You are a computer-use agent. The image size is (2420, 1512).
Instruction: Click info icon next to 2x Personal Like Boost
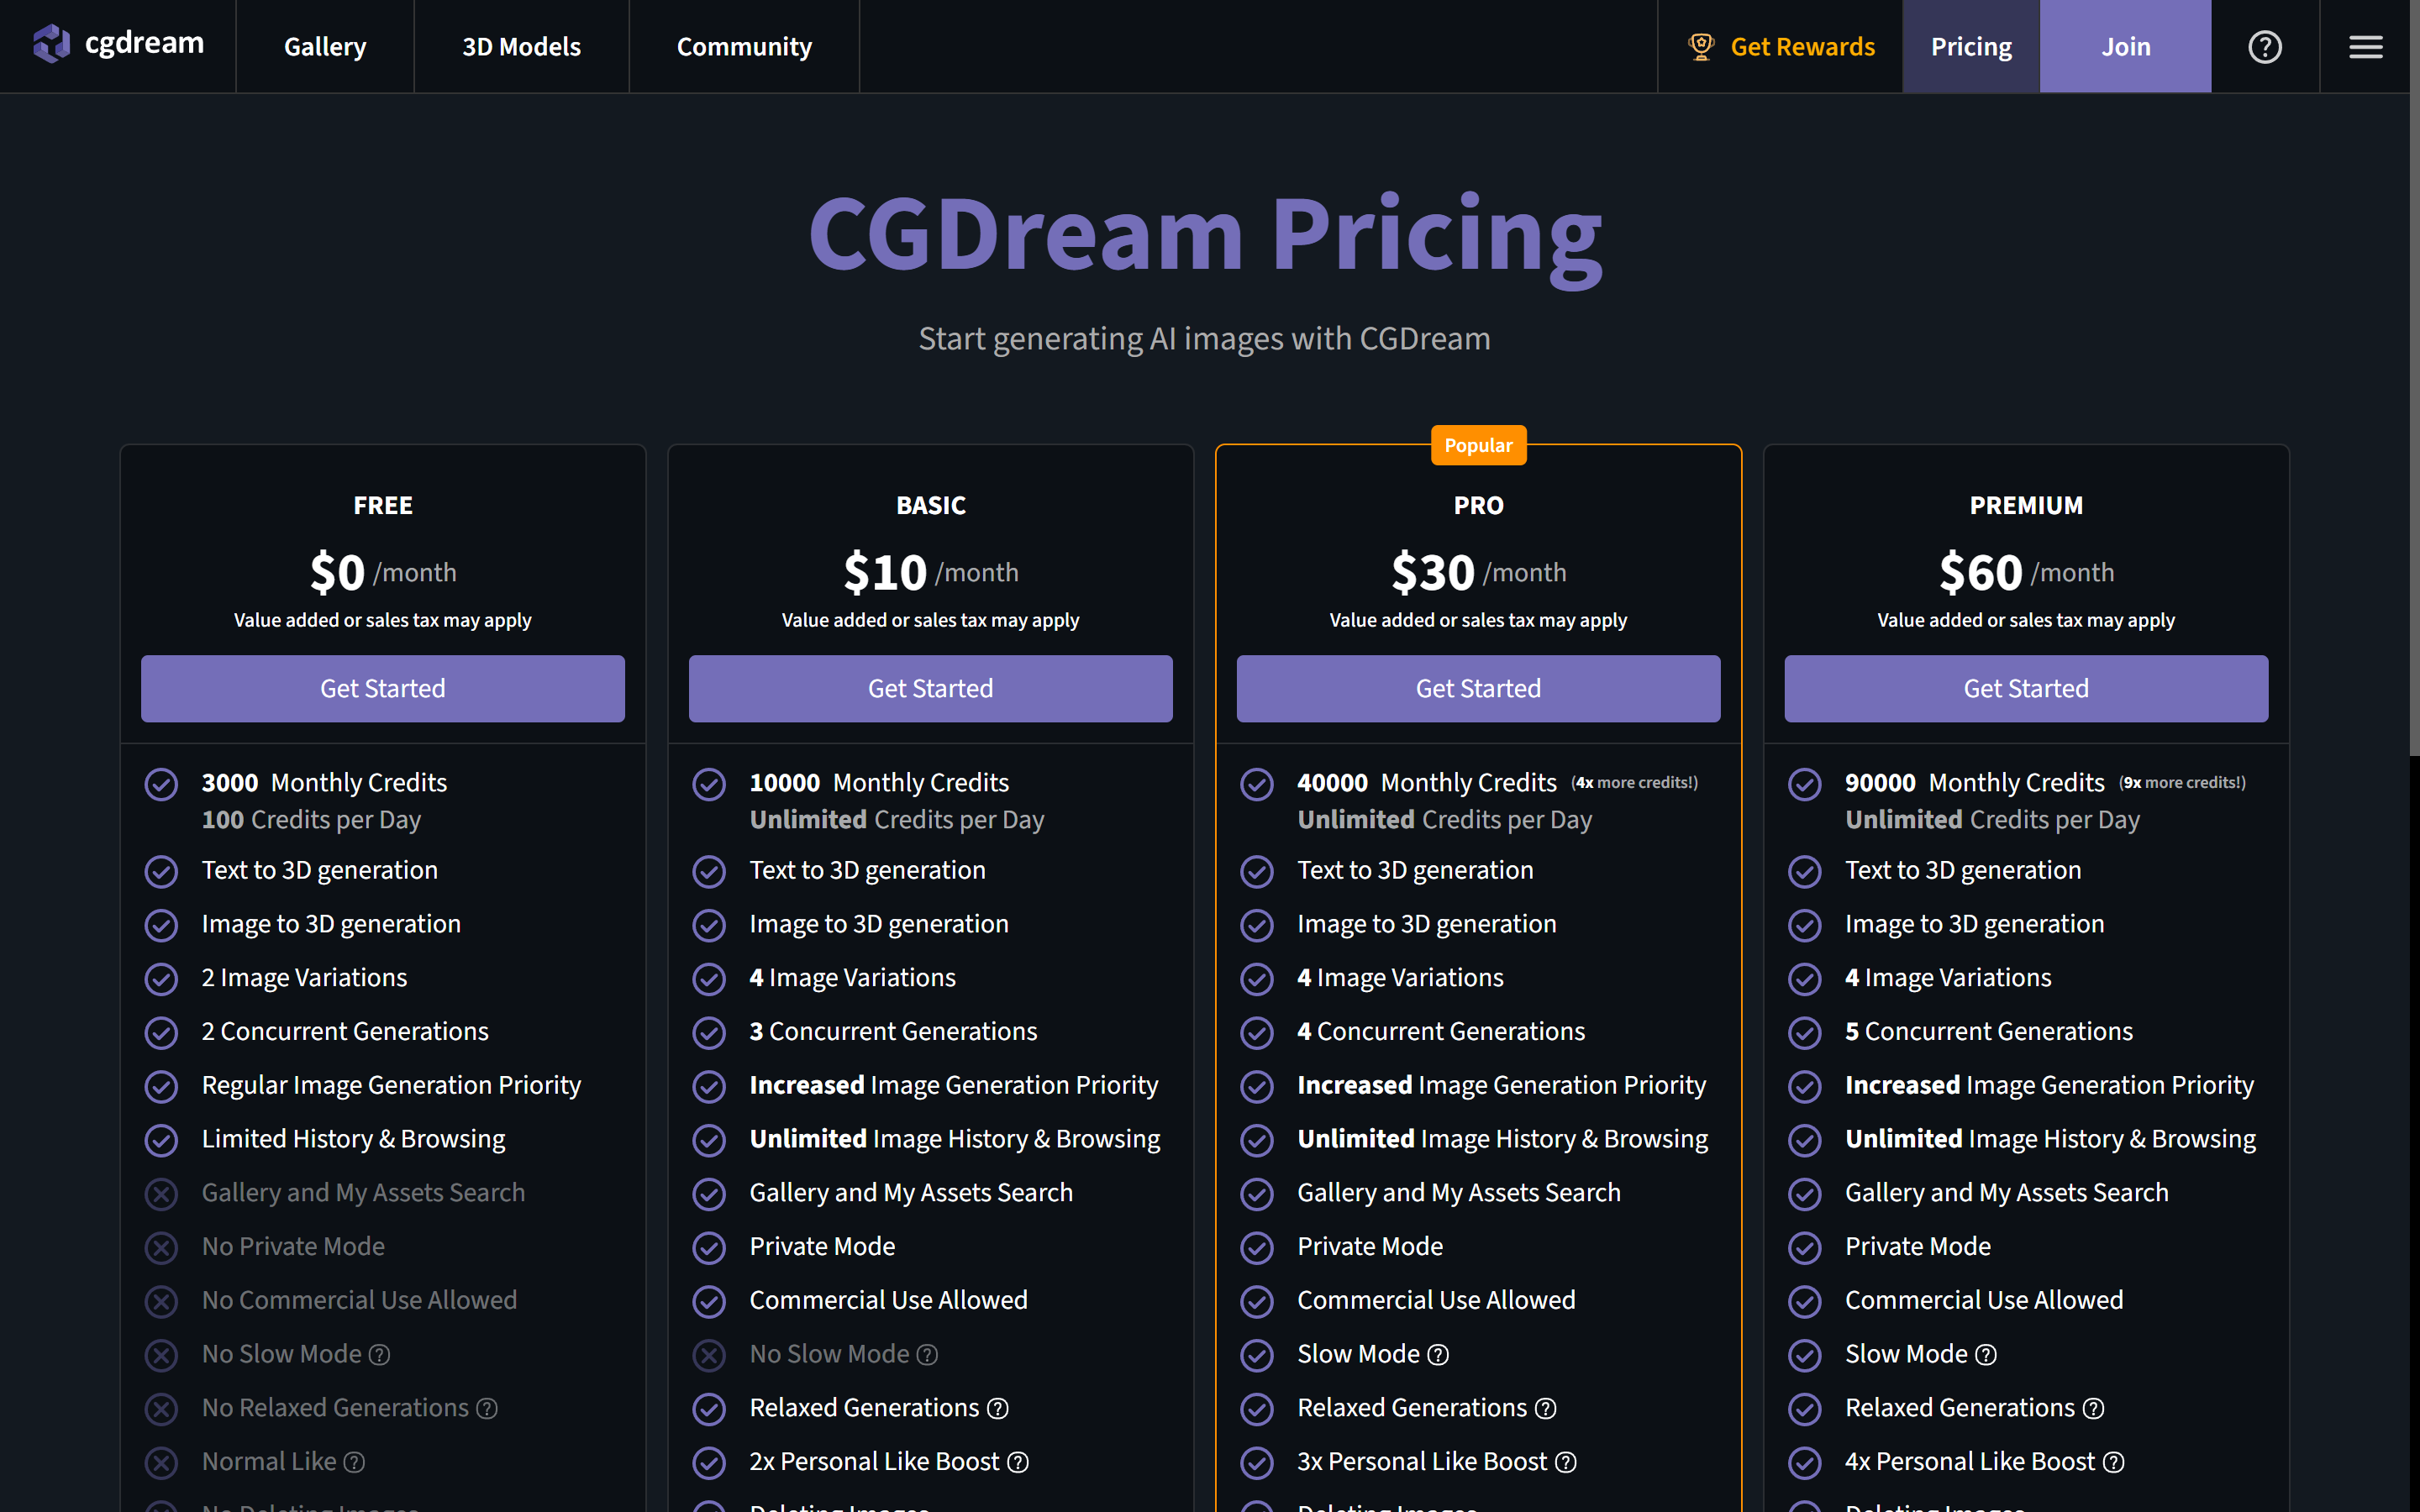(1017, 1462)
